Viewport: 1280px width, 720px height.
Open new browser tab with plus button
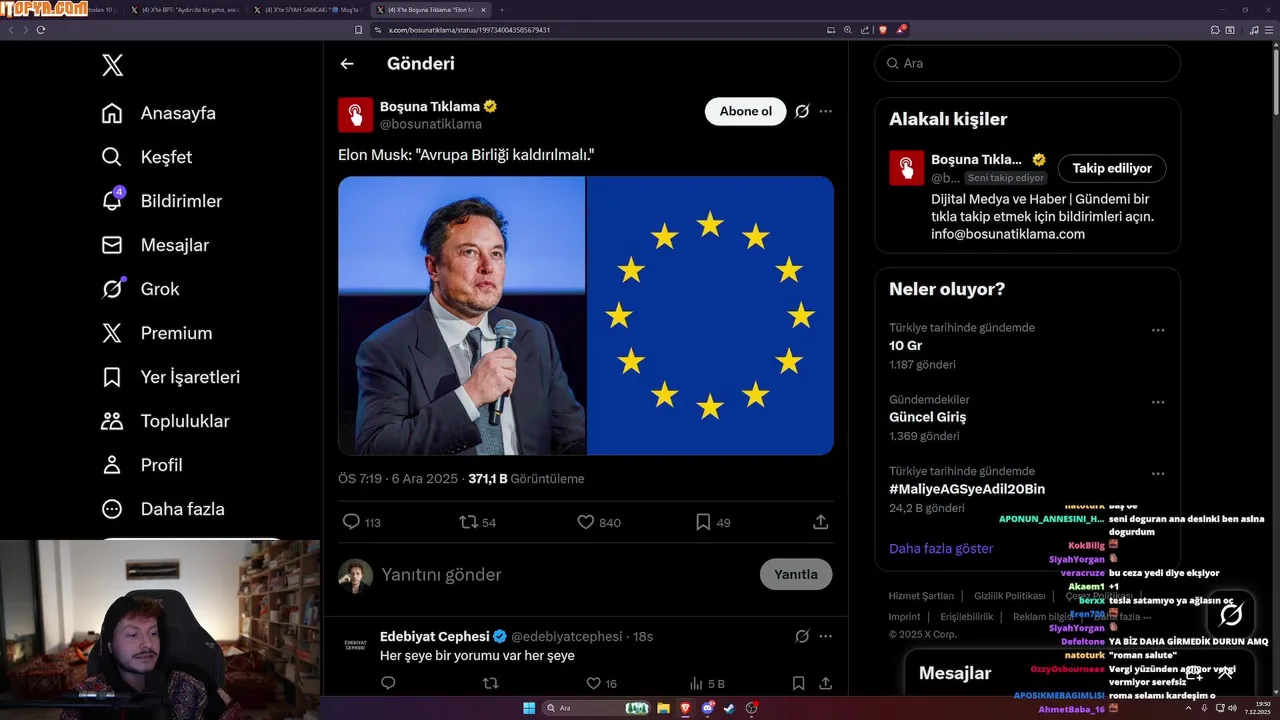[x=501, y=9]
